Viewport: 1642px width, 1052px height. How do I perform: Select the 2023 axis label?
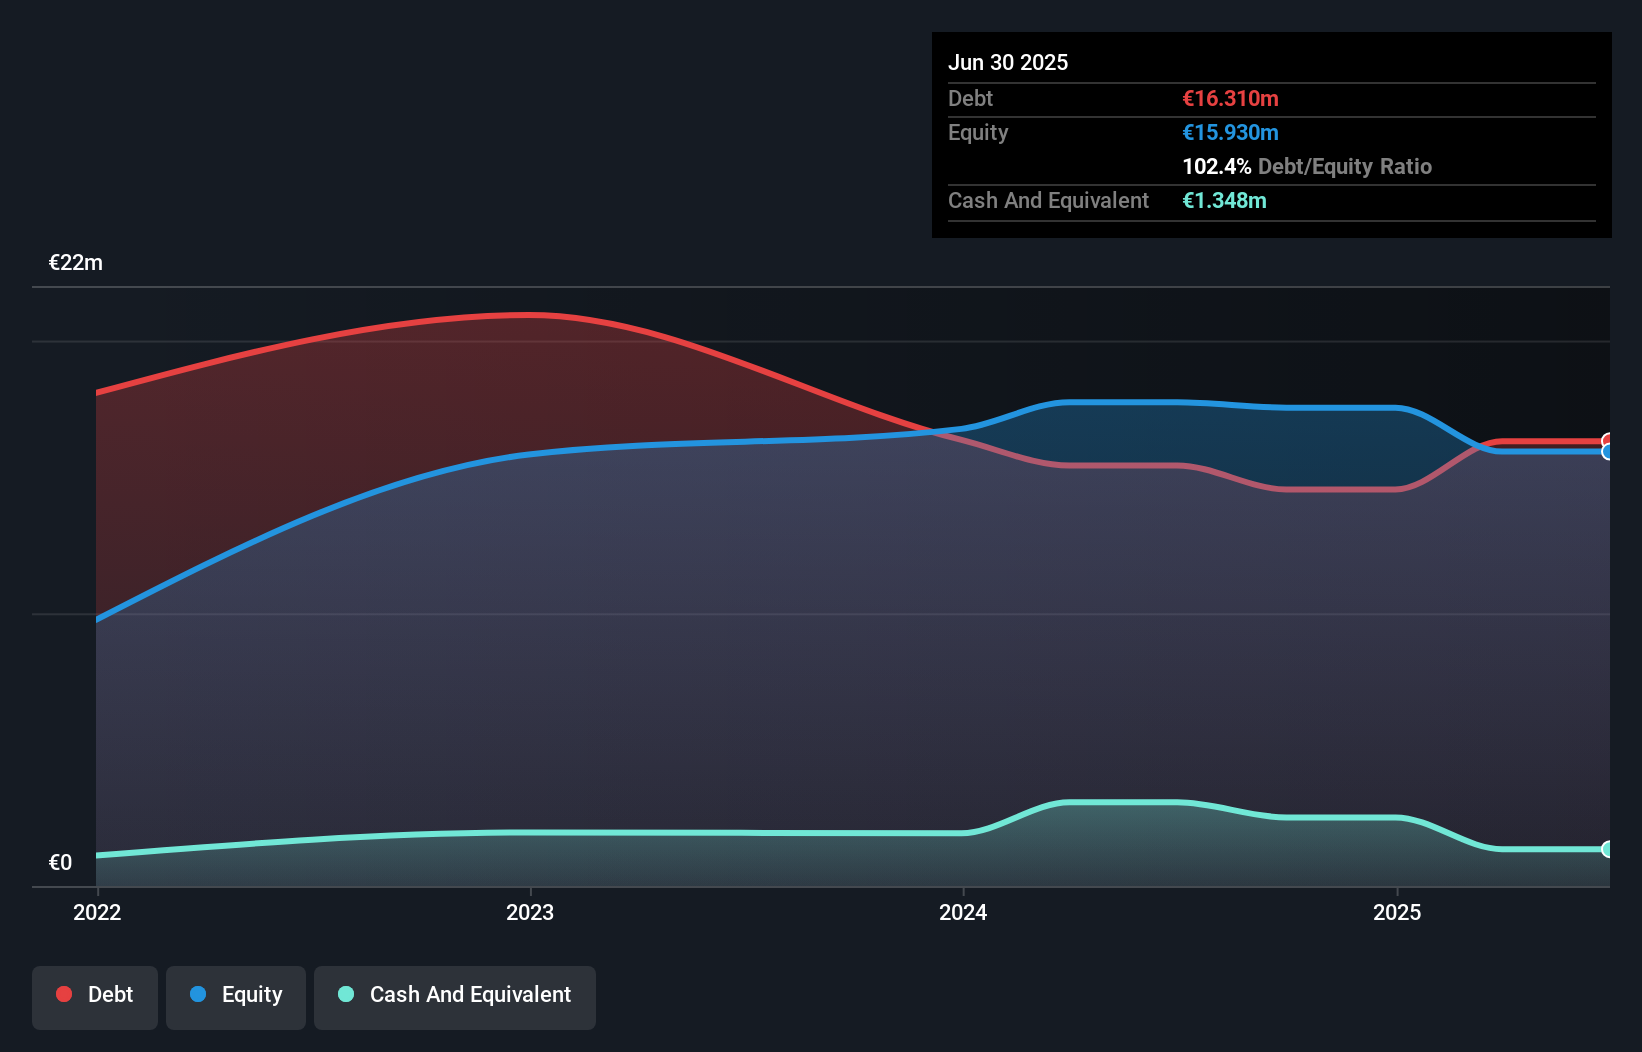click(530, 912)
